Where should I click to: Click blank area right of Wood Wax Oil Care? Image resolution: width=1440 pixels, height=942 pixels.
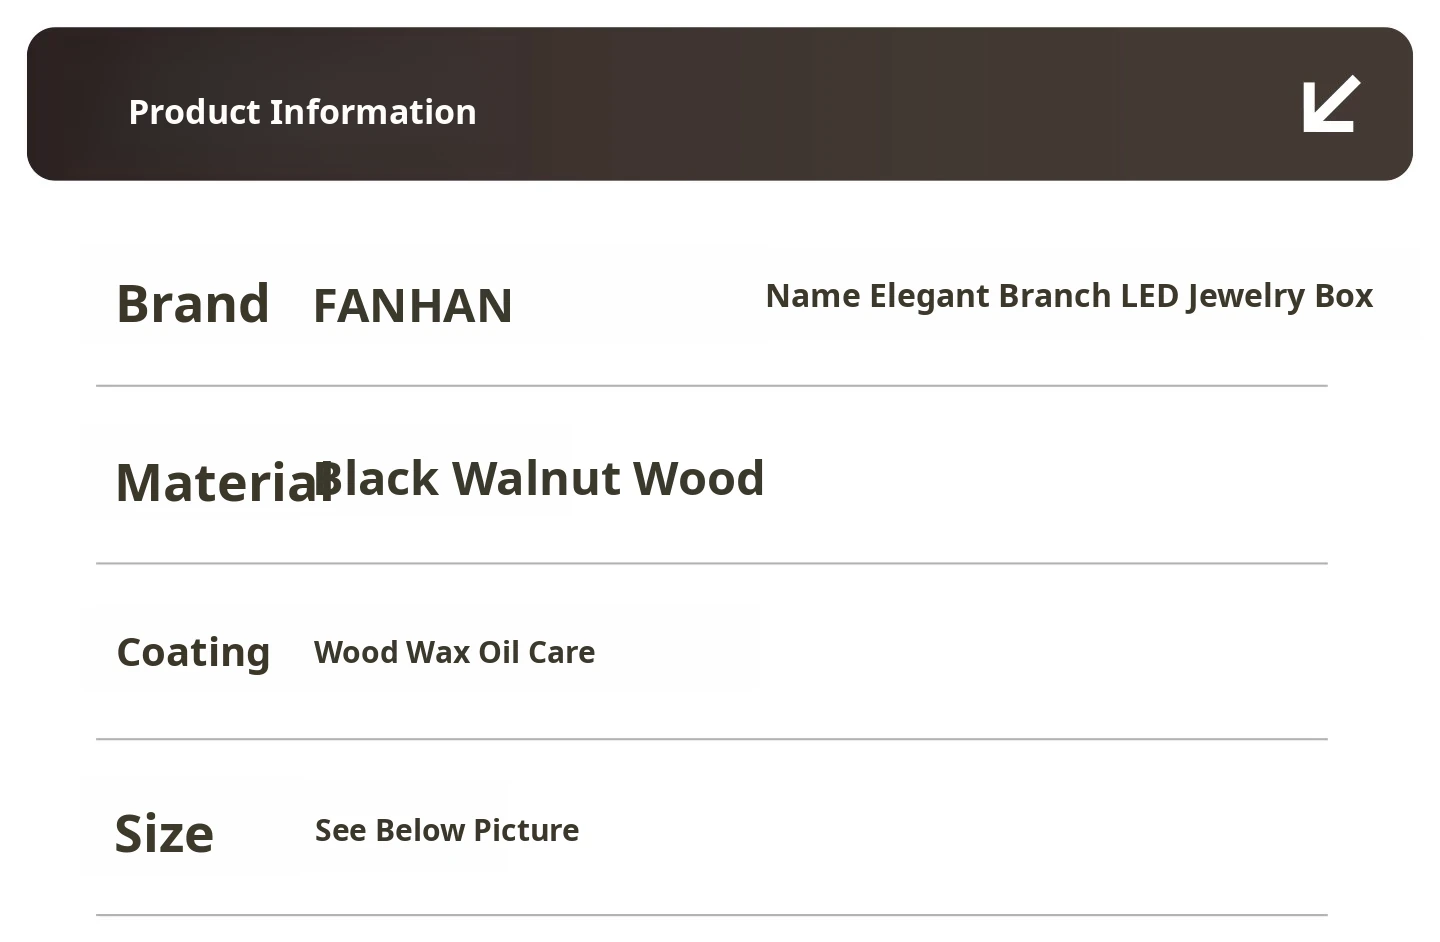click(x=960, y=652)
